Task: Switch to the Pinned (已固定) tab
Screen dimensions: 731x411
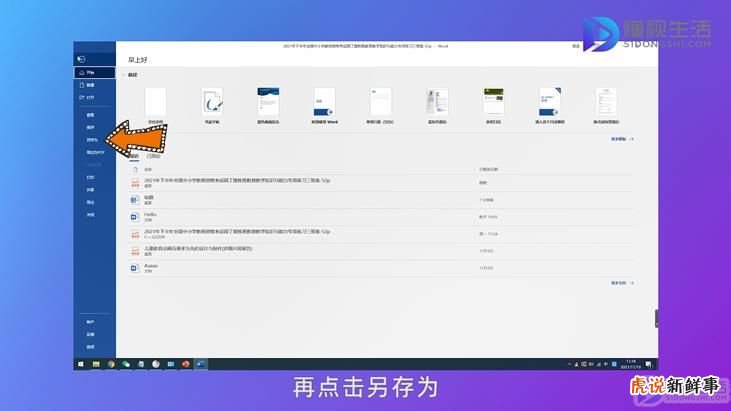Action: pos(153,156)
